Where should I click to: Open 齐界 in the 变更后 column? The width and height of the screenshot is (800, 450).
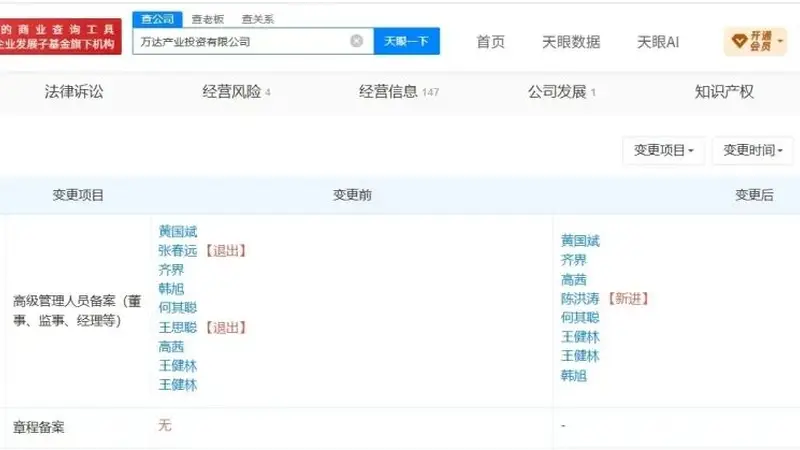pyautogui.click(x=573, y=260)
